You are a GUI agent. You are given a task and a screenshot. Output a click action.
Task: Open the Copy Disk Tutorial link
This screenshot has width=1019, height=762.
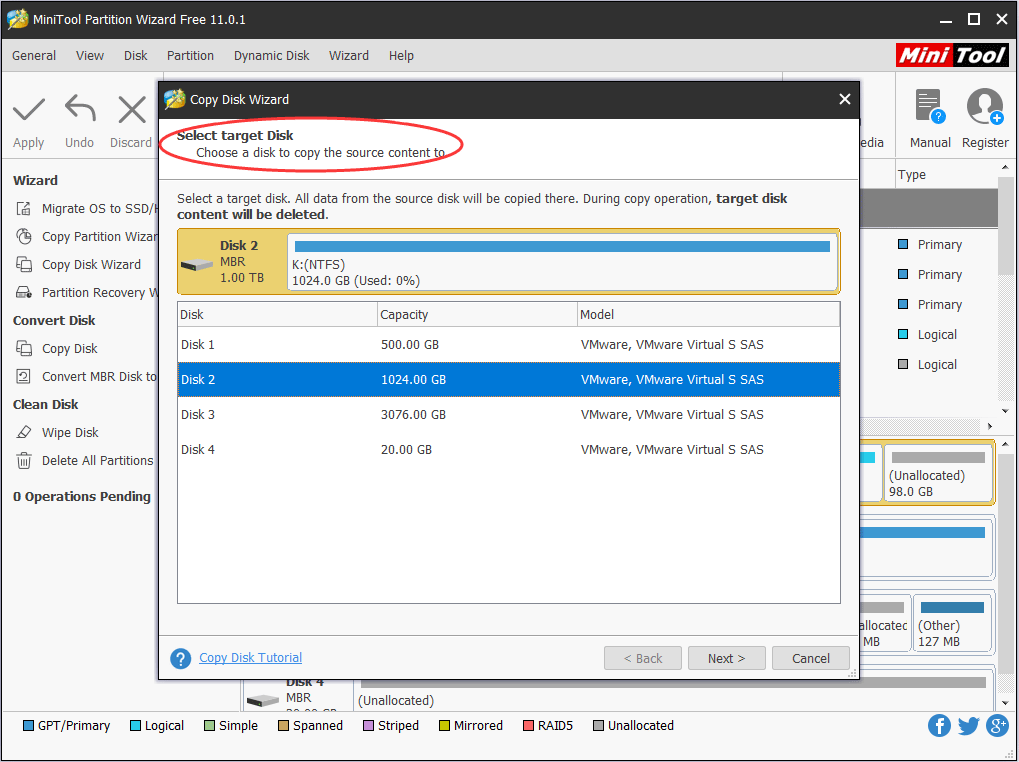(x=250, y=657)
